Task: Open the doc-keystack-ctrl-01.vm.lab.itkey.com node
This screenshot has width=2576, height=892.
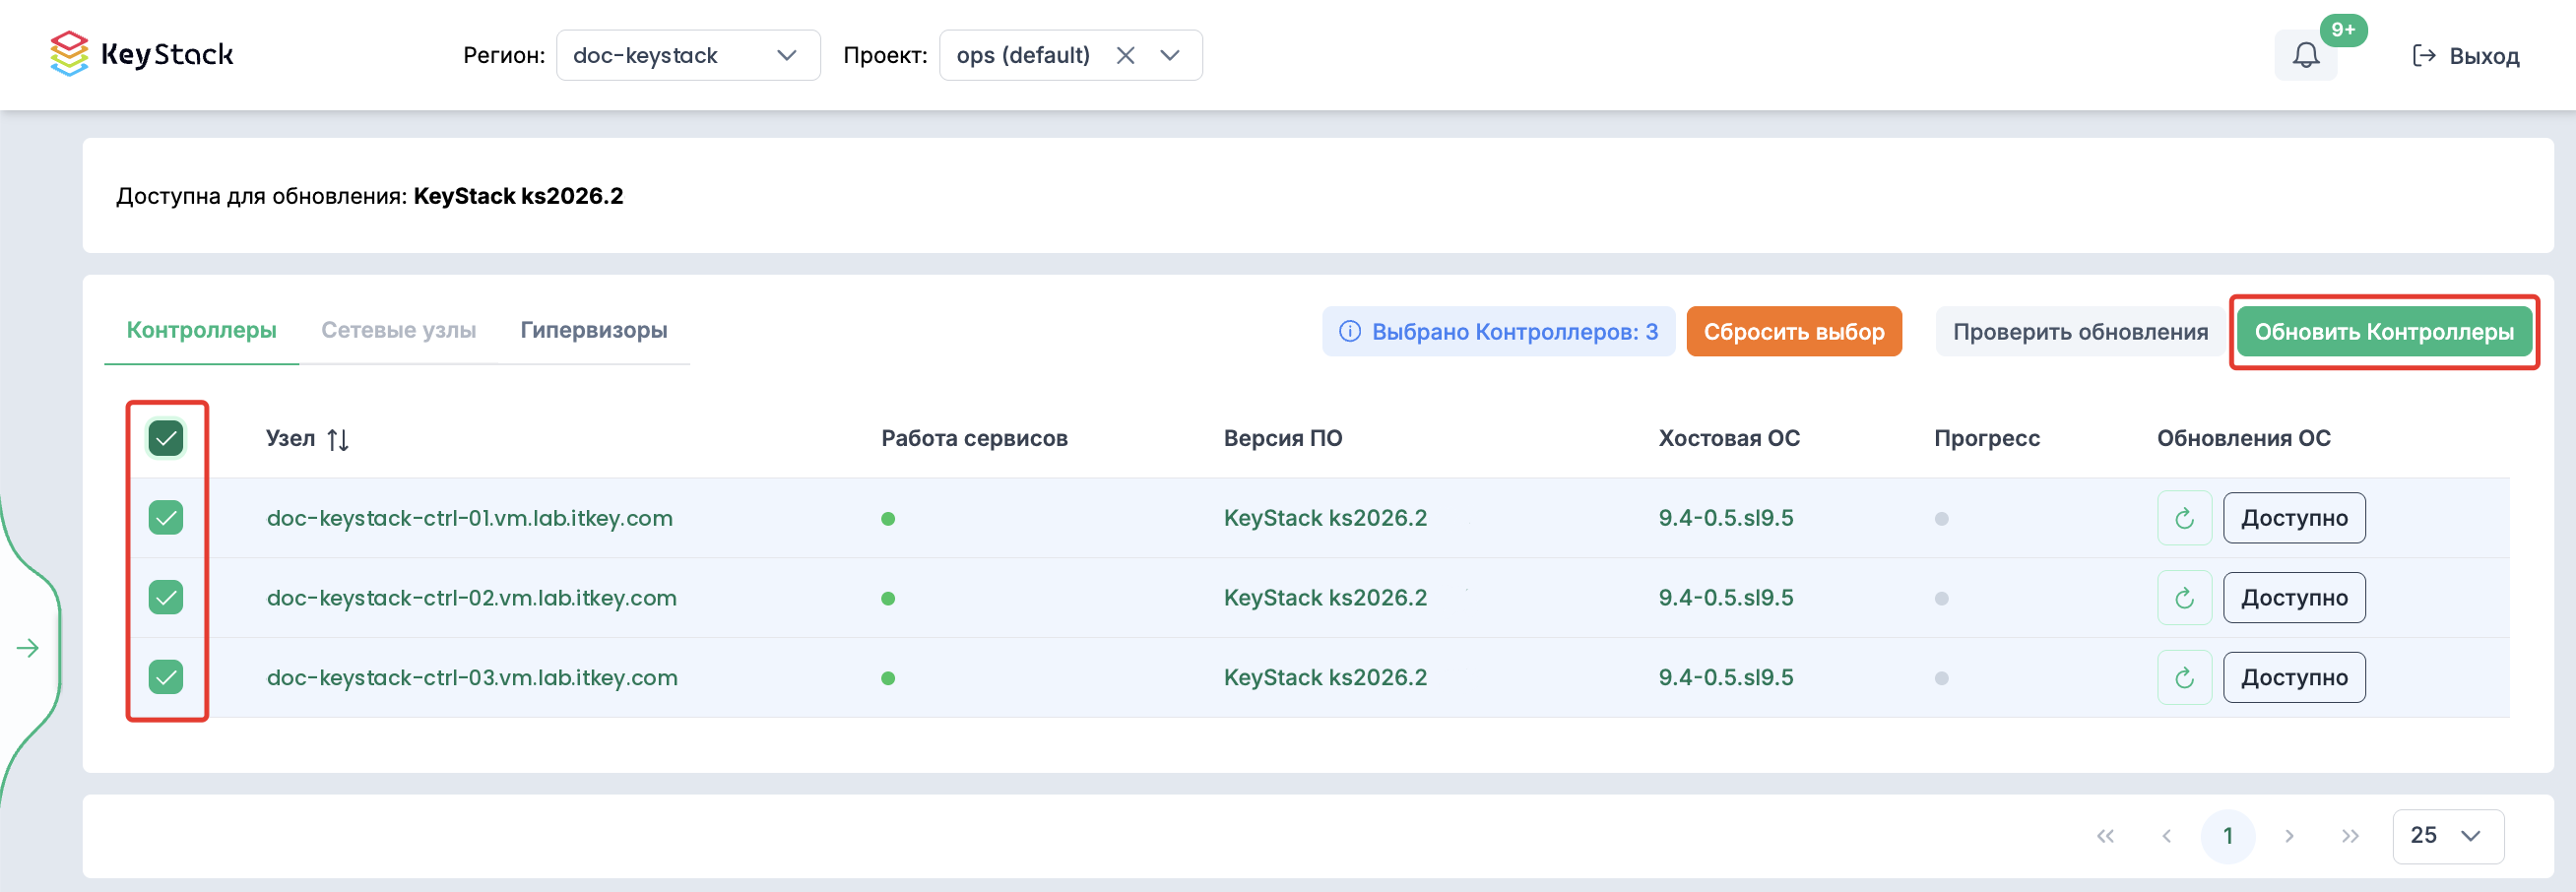Action: coord(470,518)
